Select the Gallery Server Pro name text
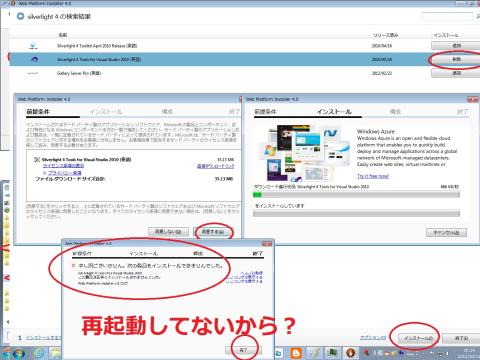 79,73
